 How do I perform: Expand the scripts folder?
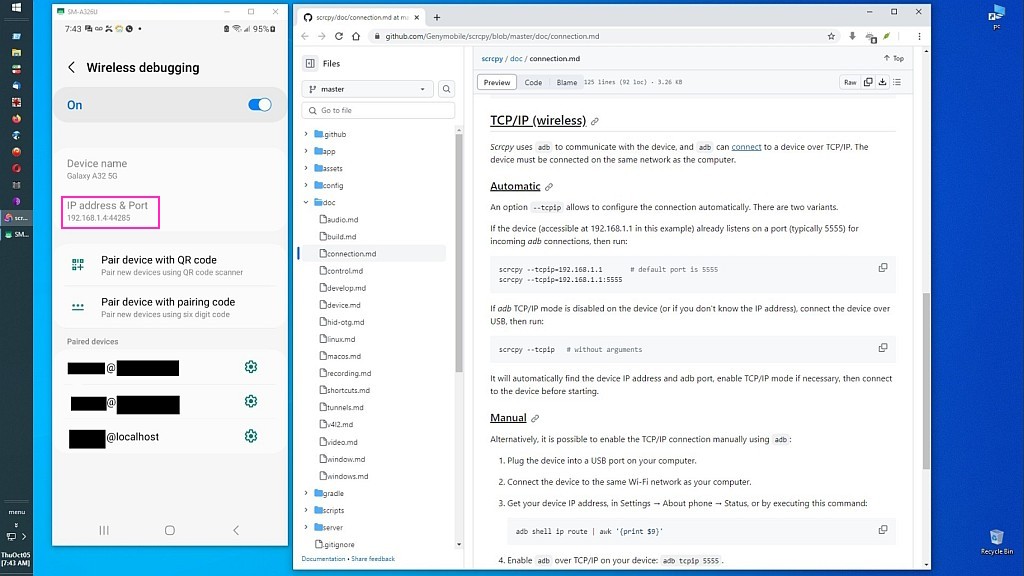pyautogui.click(x=306, y=510)
